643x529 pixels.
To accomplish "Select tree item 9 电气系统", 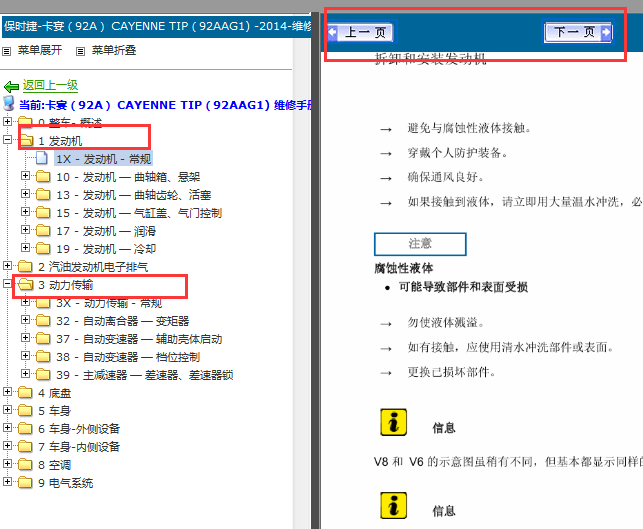I will 66,483.
